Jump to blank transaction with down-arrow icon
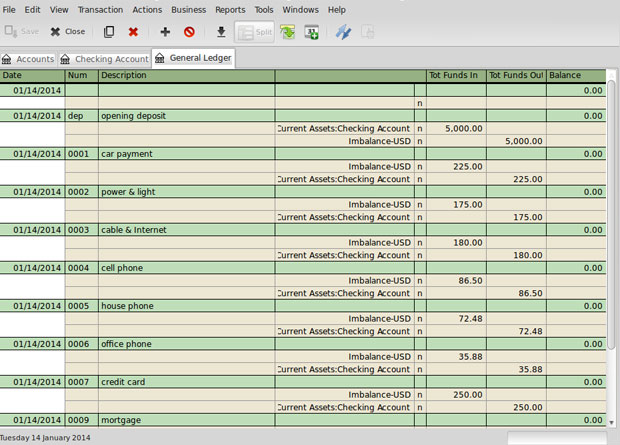Screen dimensions: 620x445 221,32
